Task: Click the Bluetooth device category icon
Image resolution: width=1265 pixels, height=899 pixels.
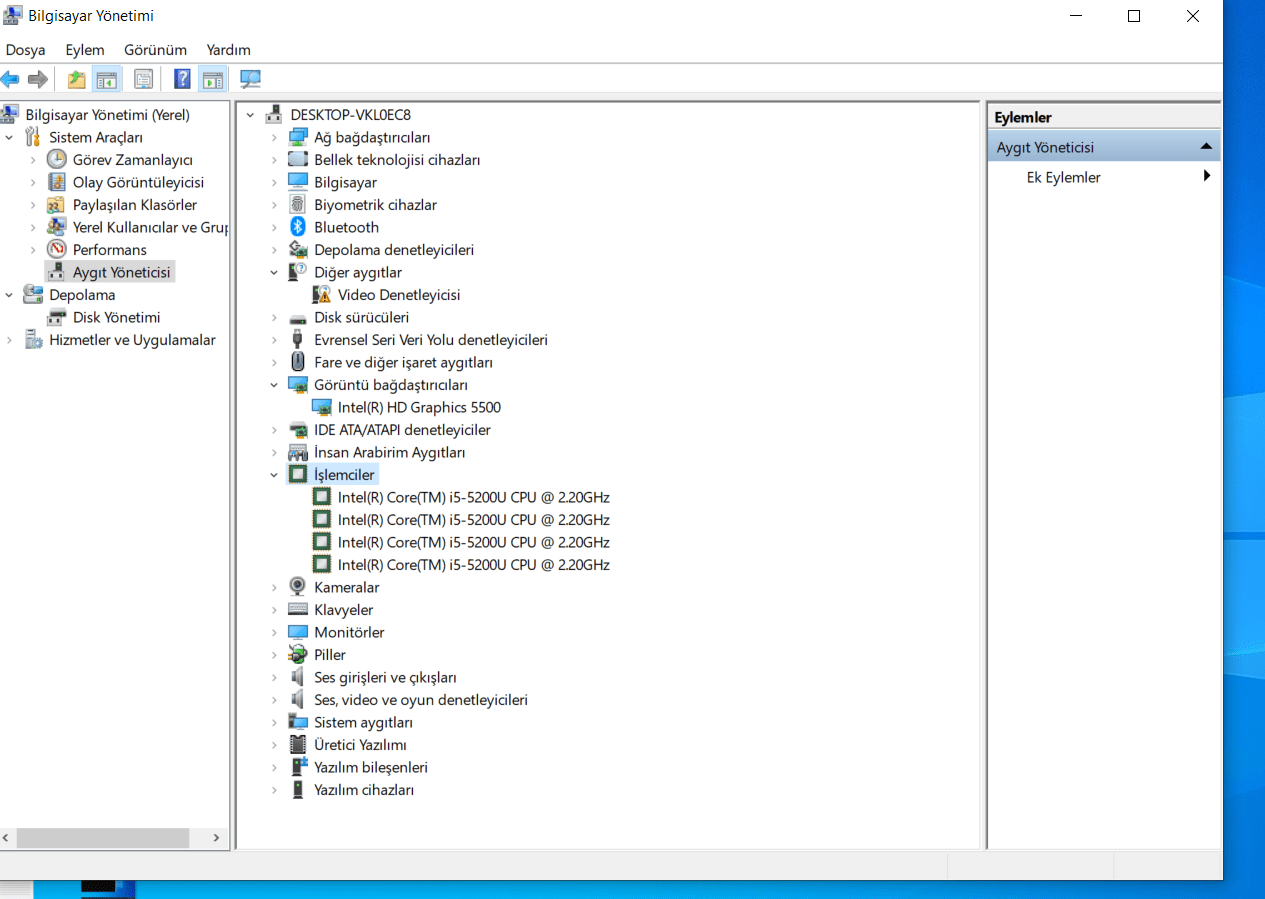Action: point(297,227)
